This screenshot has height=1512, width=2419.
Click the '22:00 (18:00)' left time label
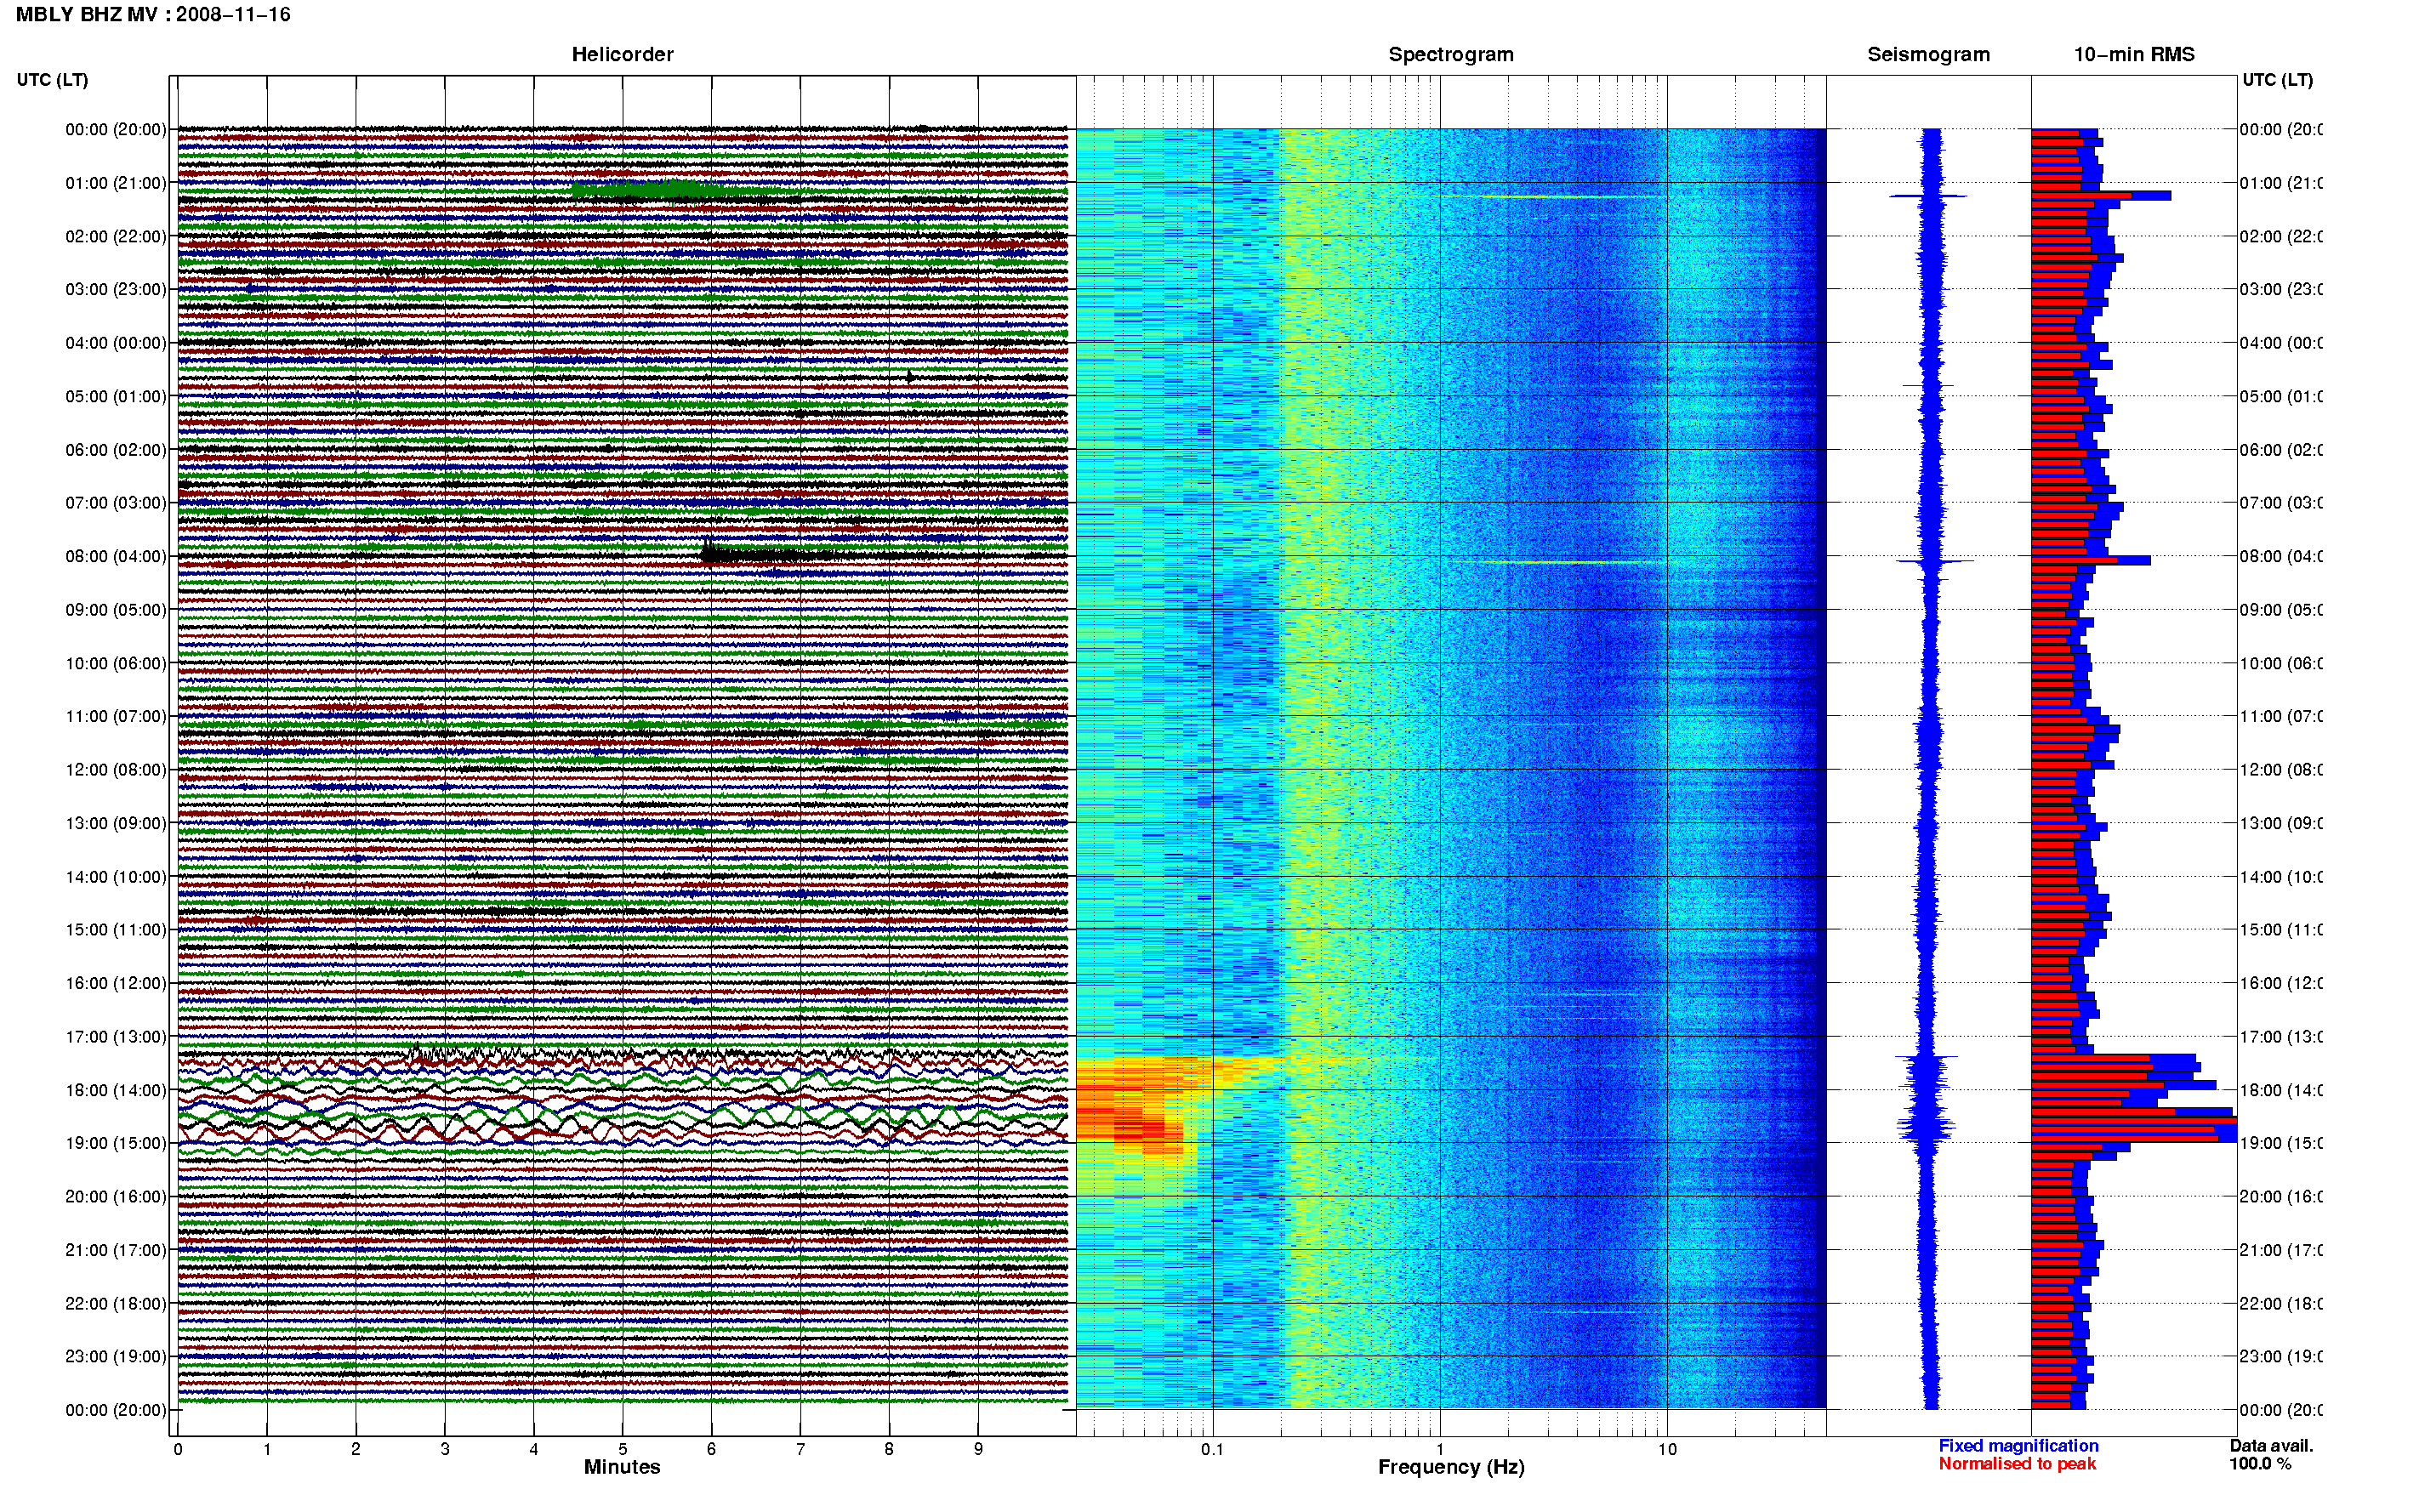point(116,1304)
